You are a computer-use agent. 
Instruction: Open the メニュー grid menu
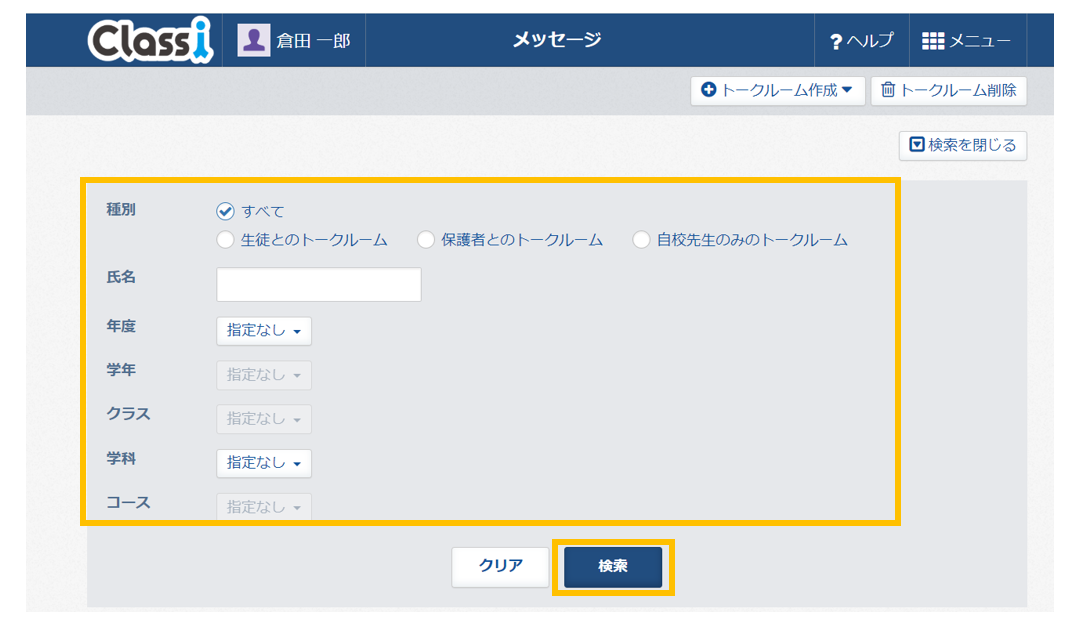tap(966, 41)
